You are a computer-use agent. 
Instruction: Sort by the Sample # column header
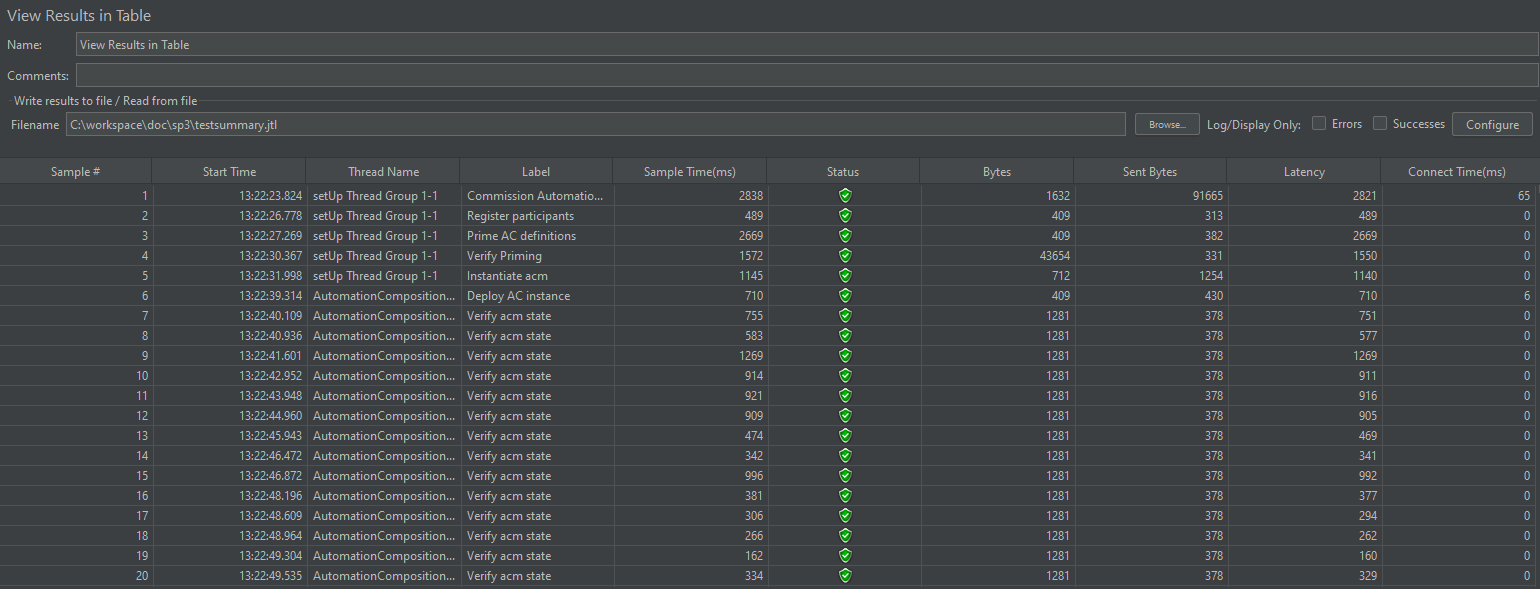pyautogui.click(x=76, y=172)
